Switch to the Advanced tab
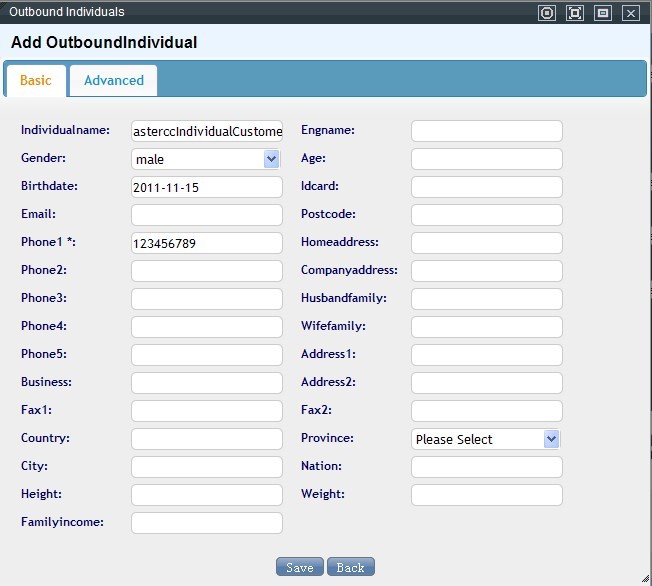The width and height of the screenshot is (652, 586). tap(113, 80)
